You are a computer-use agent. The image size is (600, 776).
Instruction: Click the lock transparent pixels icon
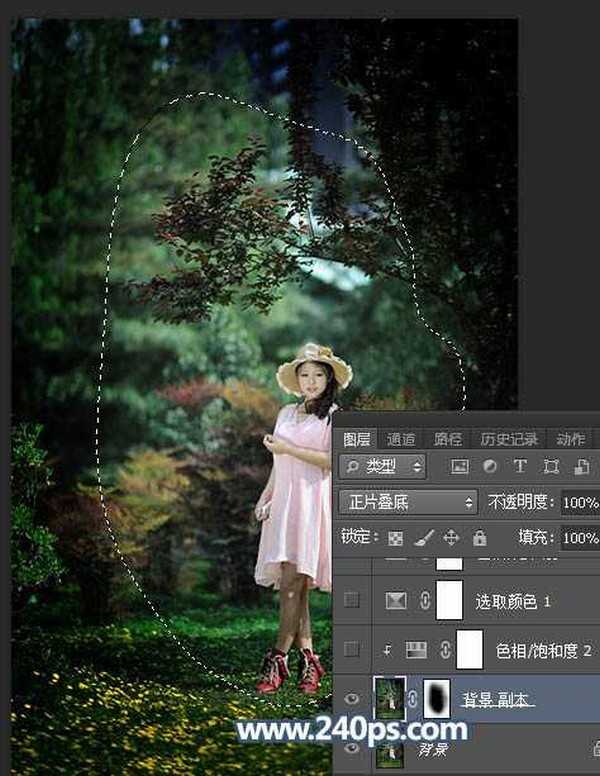(x=396, y=538)
